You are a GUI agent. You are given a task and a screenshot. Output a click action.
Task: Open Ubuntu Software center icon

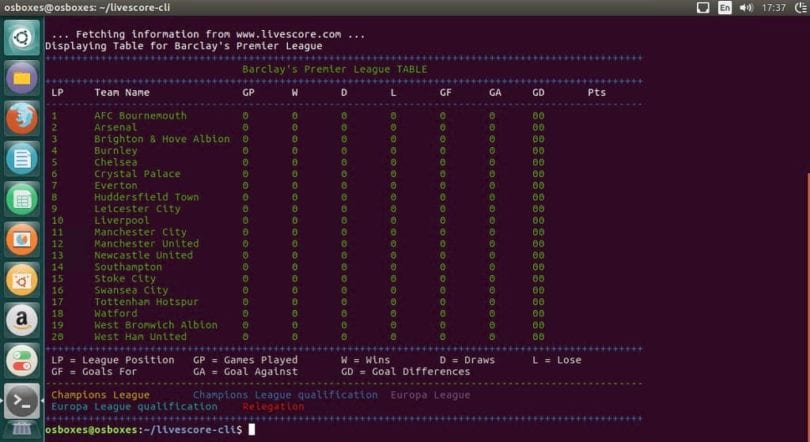[22, 279]
